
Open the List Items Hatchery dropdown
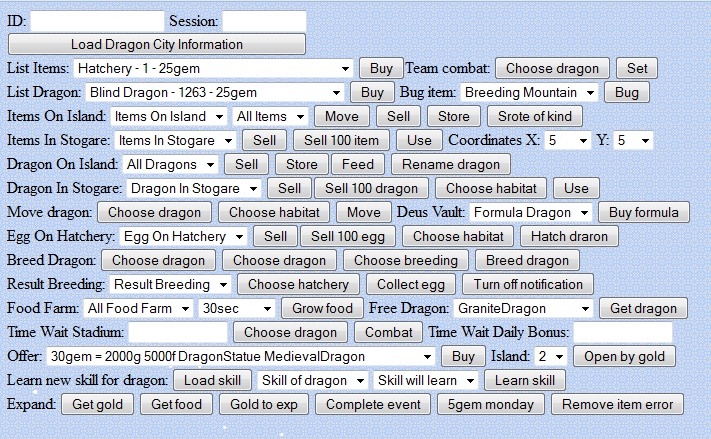[x=214, y=68]
